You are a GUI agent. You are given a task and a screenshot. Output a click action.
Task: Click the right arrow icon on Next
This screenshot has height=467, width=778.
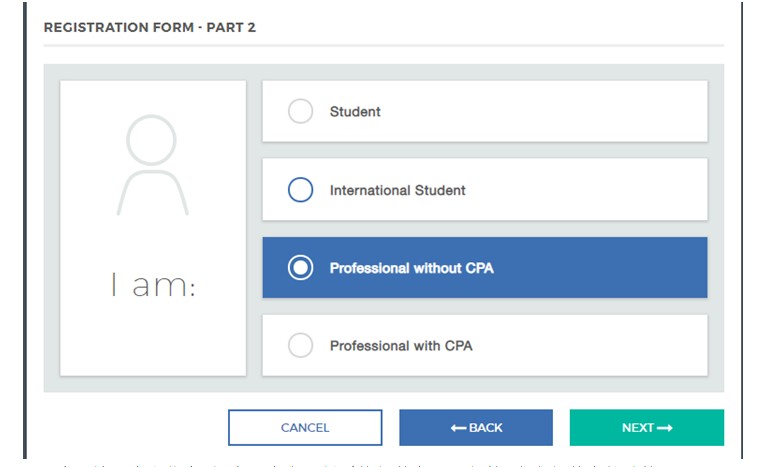pyautogui.click(x=665, y=428)
